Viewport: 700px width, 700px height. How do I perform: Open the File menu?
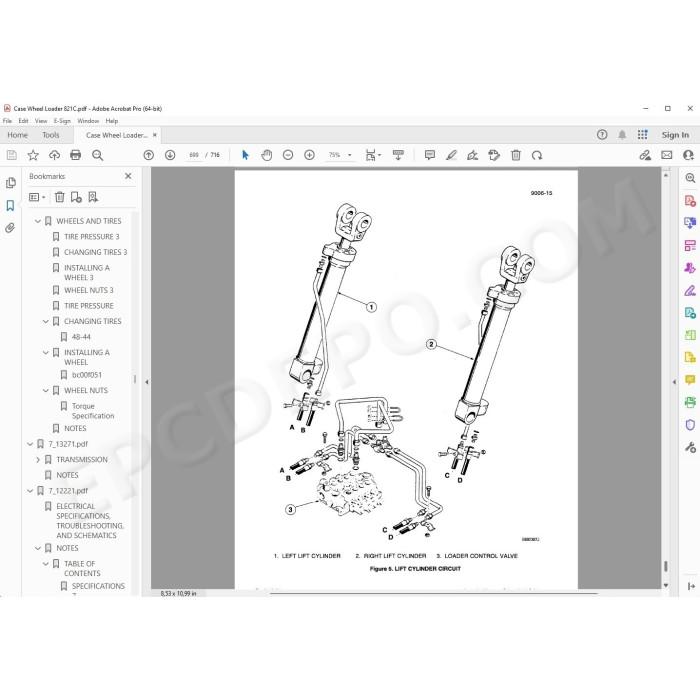7,121
